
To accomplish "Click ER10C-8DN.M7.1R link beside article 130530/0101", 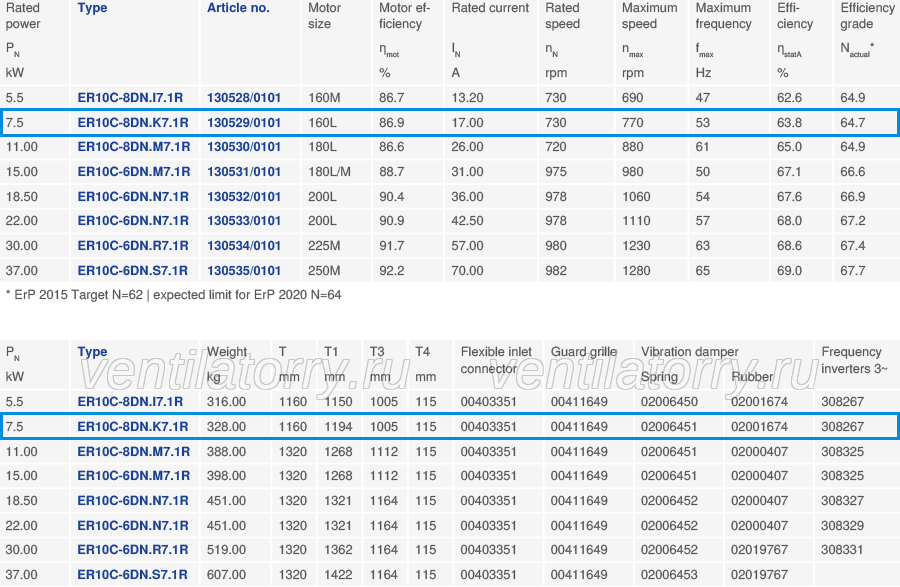I will tap(134, 147).
